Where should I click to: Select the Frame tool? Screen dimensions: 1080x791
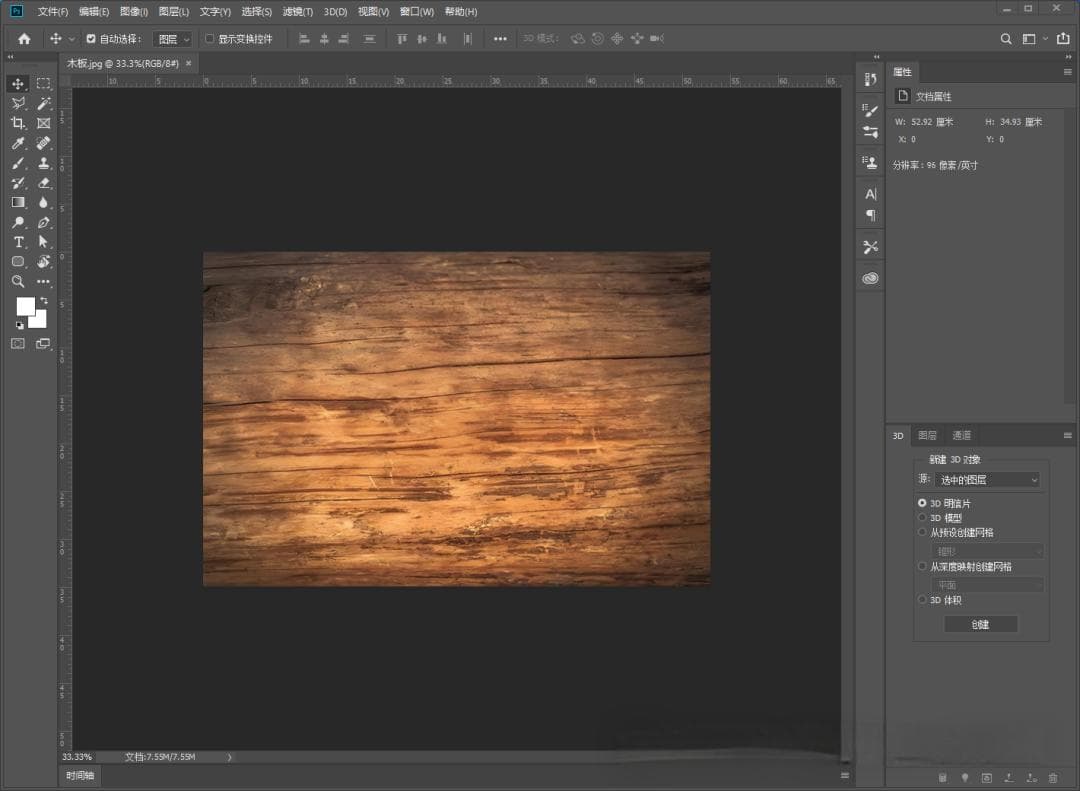click(43, 123)
